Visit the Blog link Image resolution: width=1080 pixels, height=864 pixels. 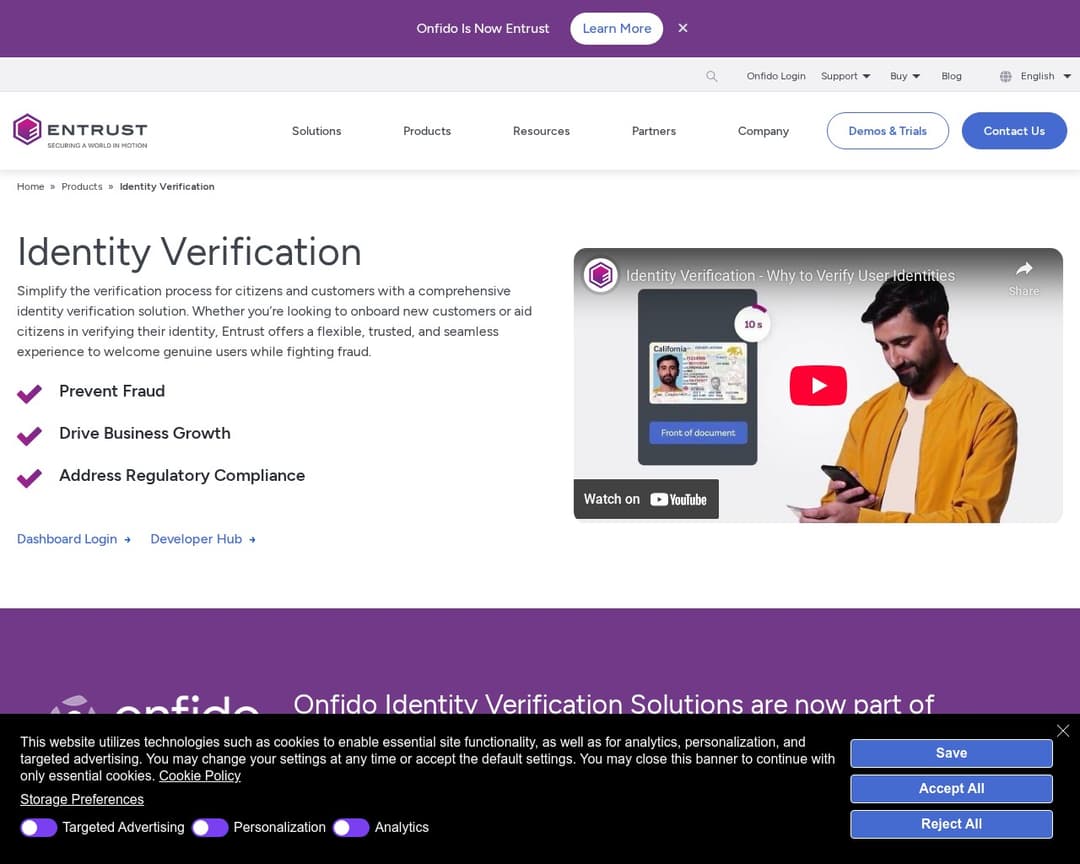[951, 76]
